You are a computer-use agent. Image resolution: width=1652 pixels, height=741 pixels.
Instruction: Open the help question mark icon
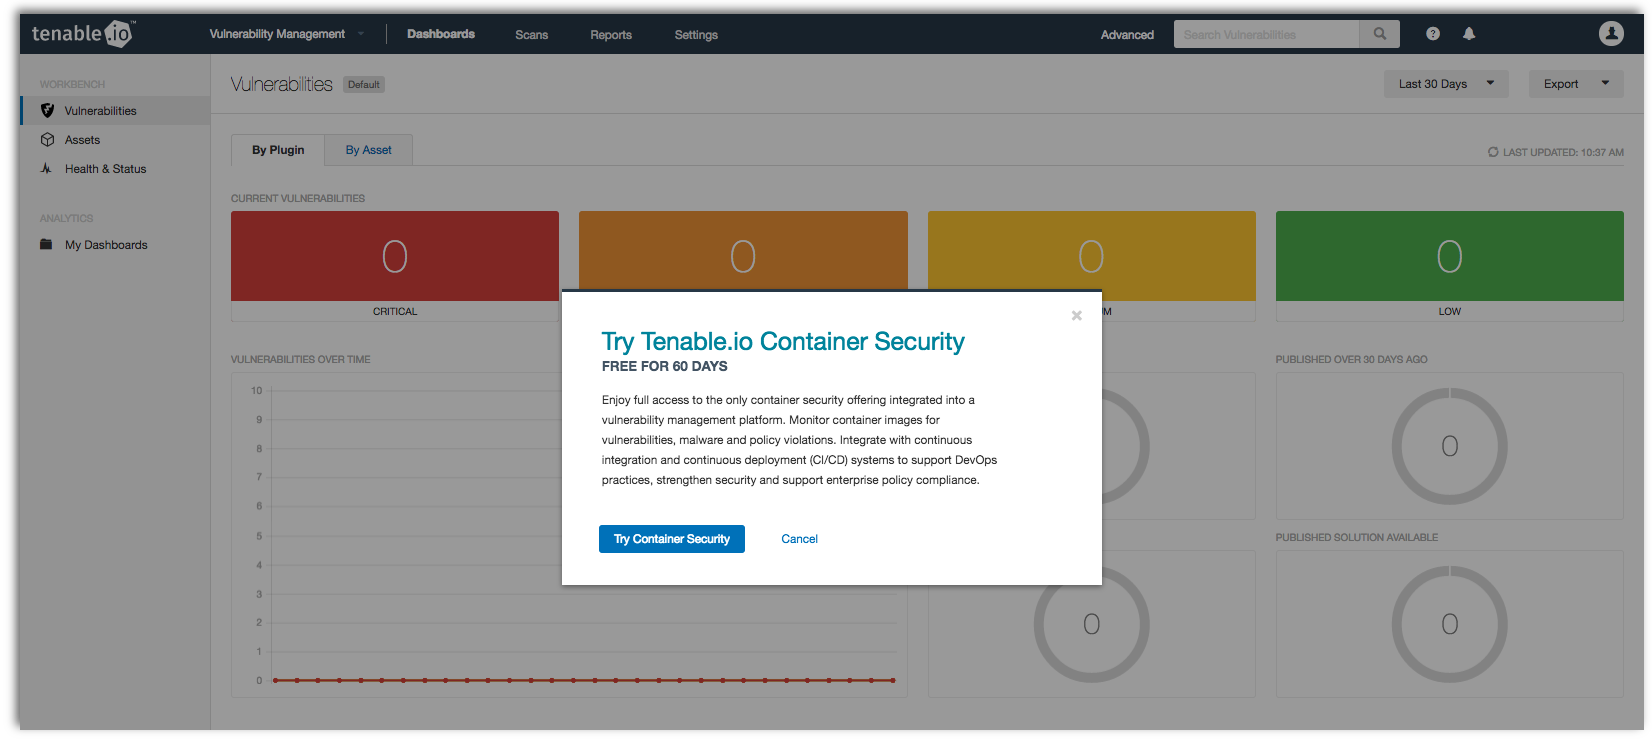(x=1433, y=34)
